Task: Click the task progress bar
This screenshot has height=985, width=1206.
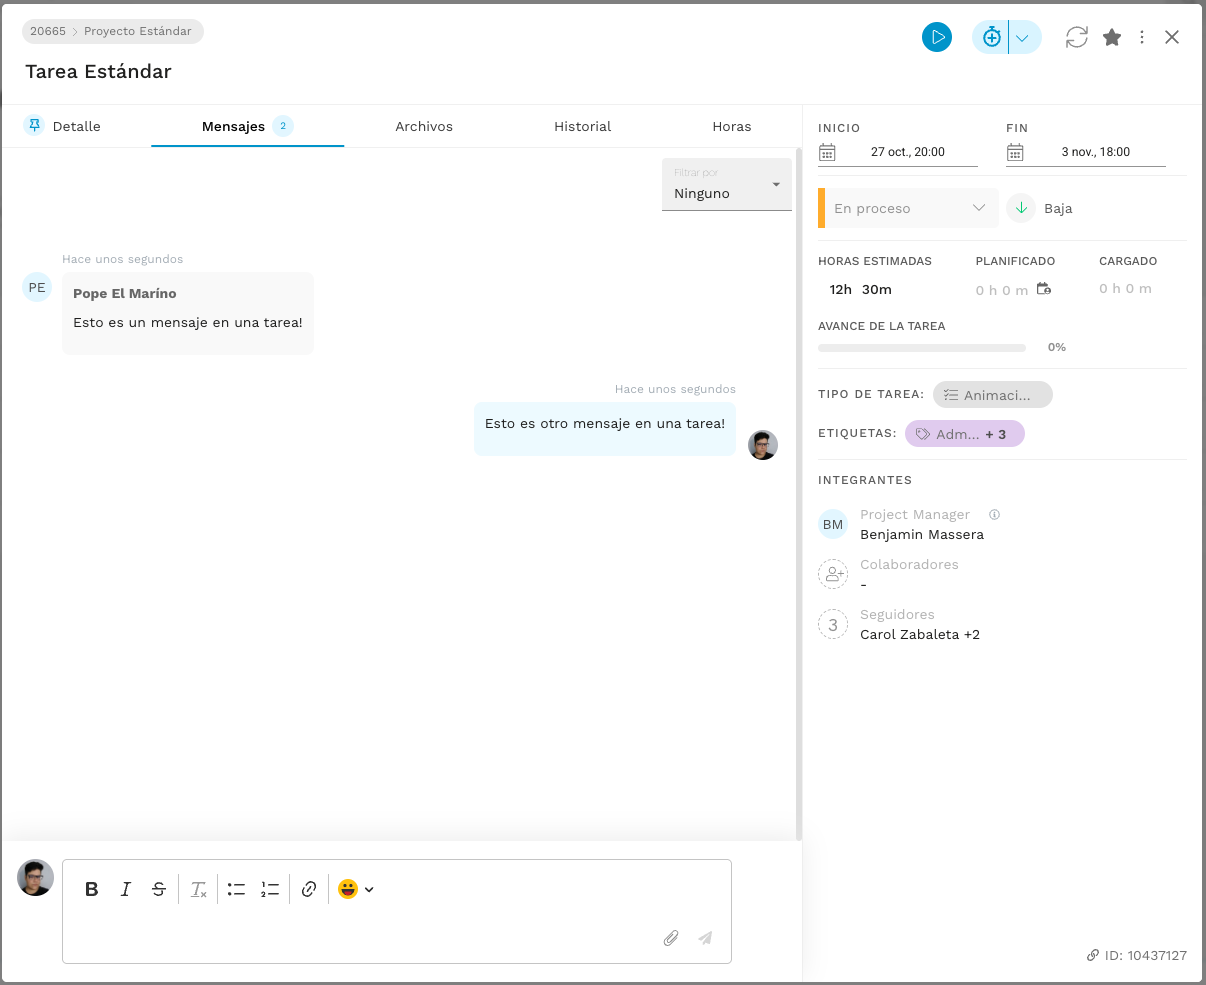Action: tap(922, 348)
